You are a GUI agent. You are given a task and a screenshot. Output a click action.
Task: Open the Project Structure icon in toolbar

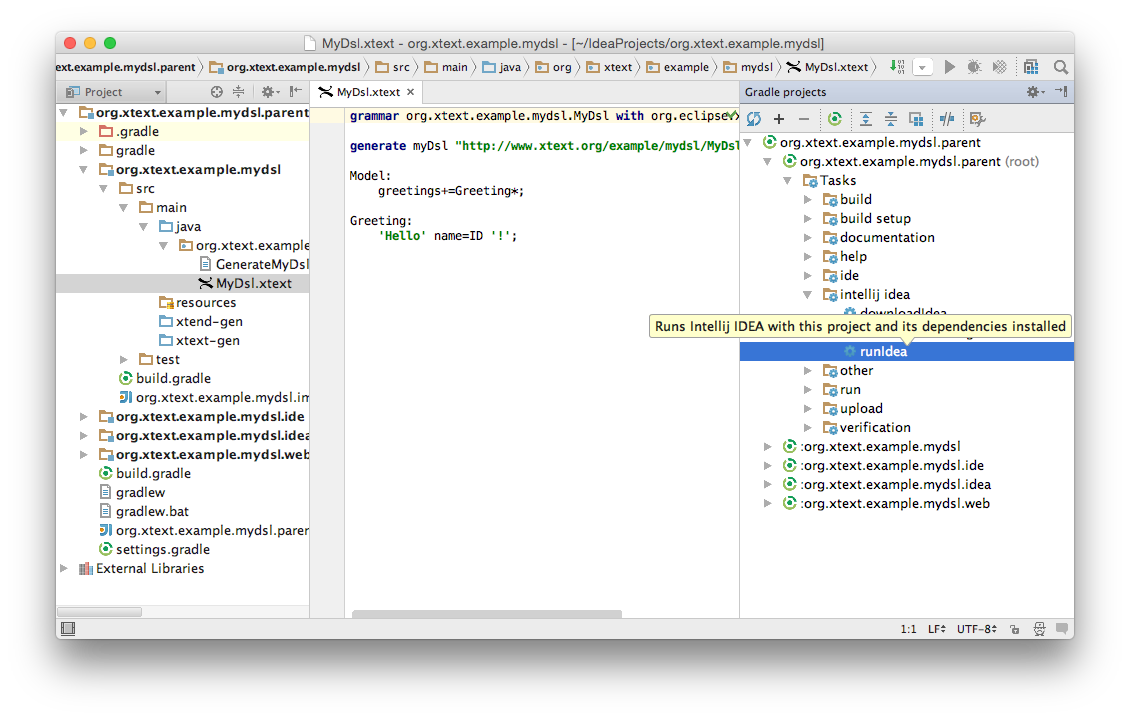pos(1031,67)
